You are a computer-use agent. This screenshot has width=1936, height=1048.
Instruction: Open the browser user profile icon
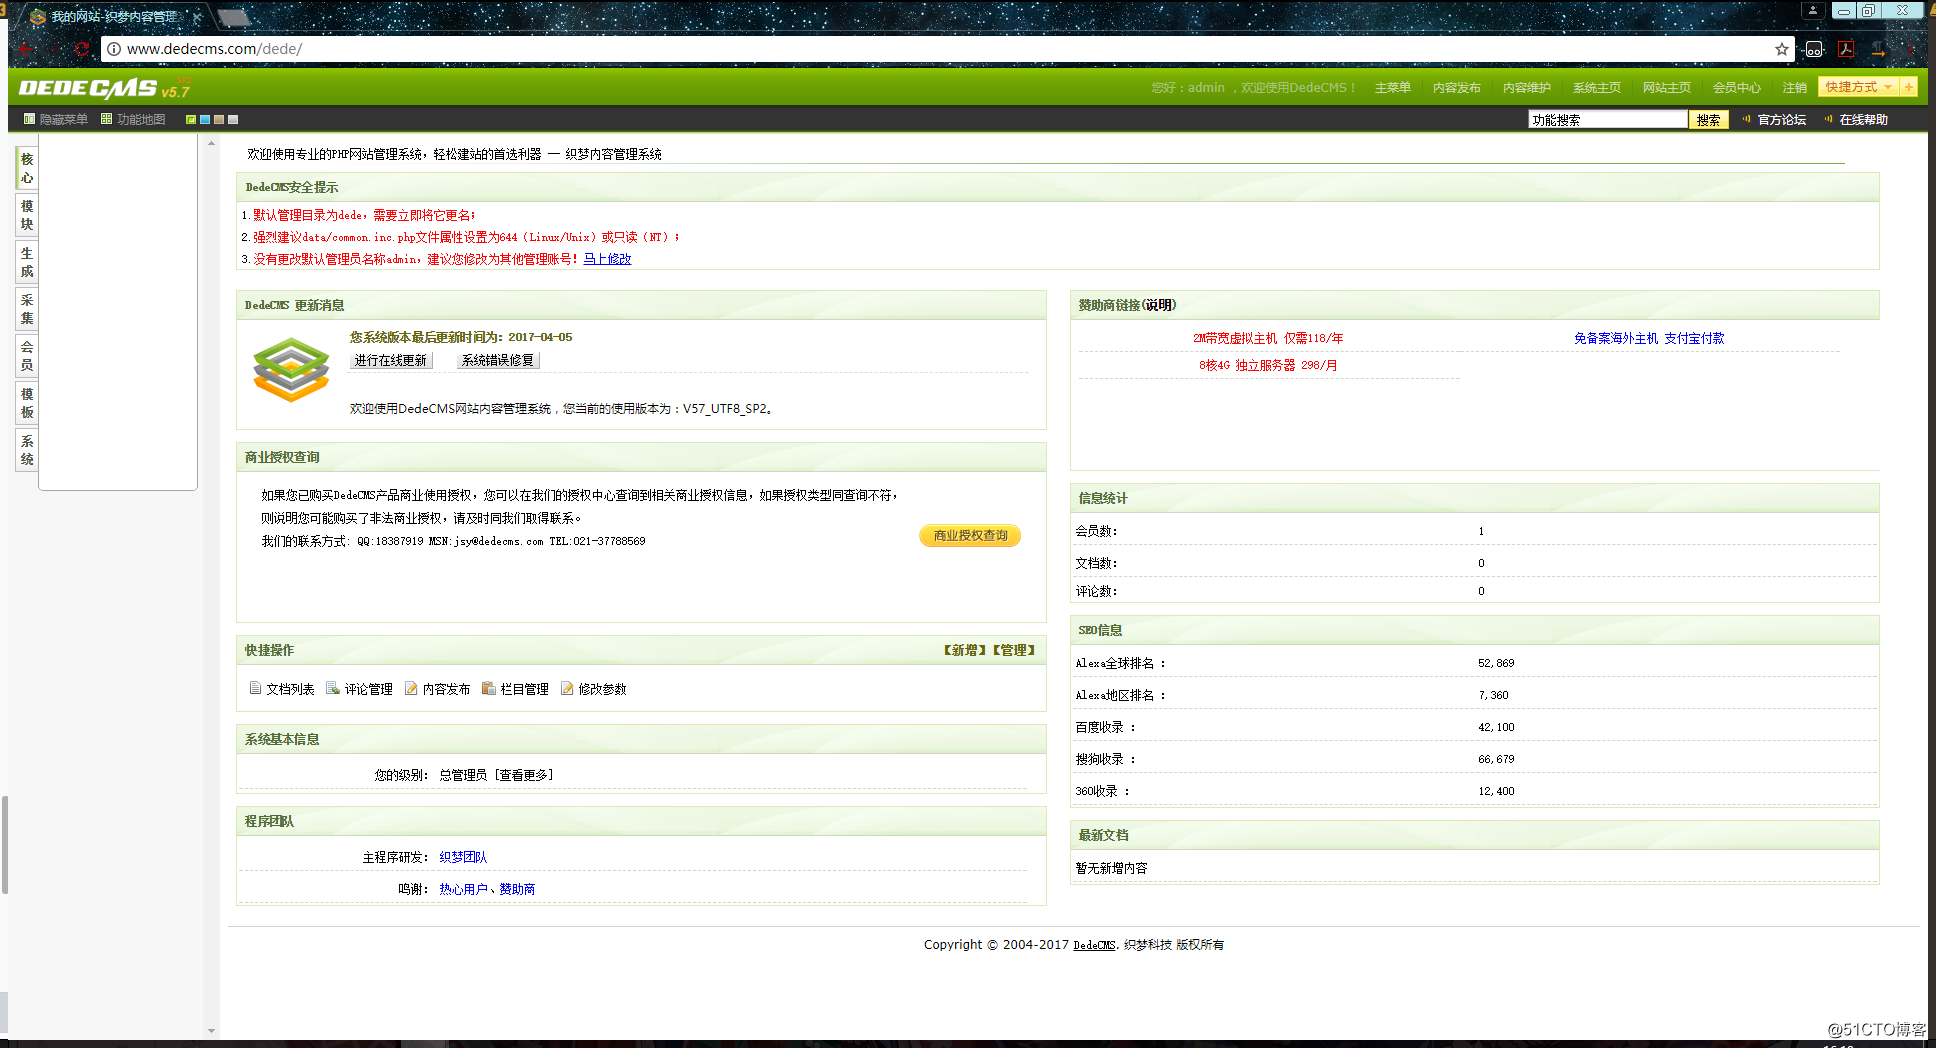pyautogui.click(x=1812, y=10)
